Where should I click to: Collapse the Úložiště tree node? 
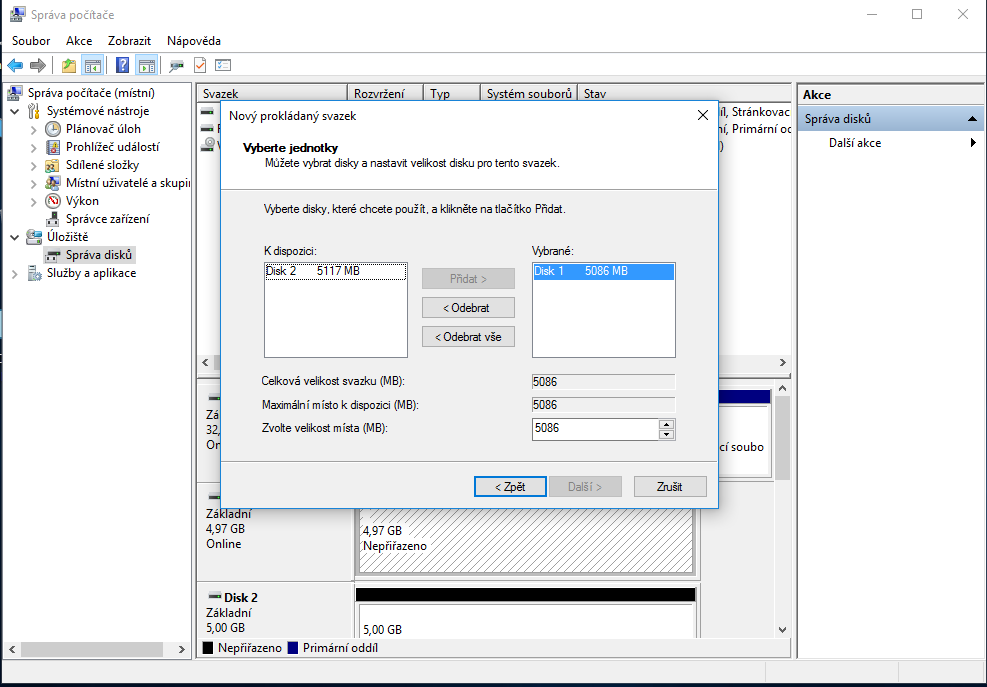pos(15,237)
